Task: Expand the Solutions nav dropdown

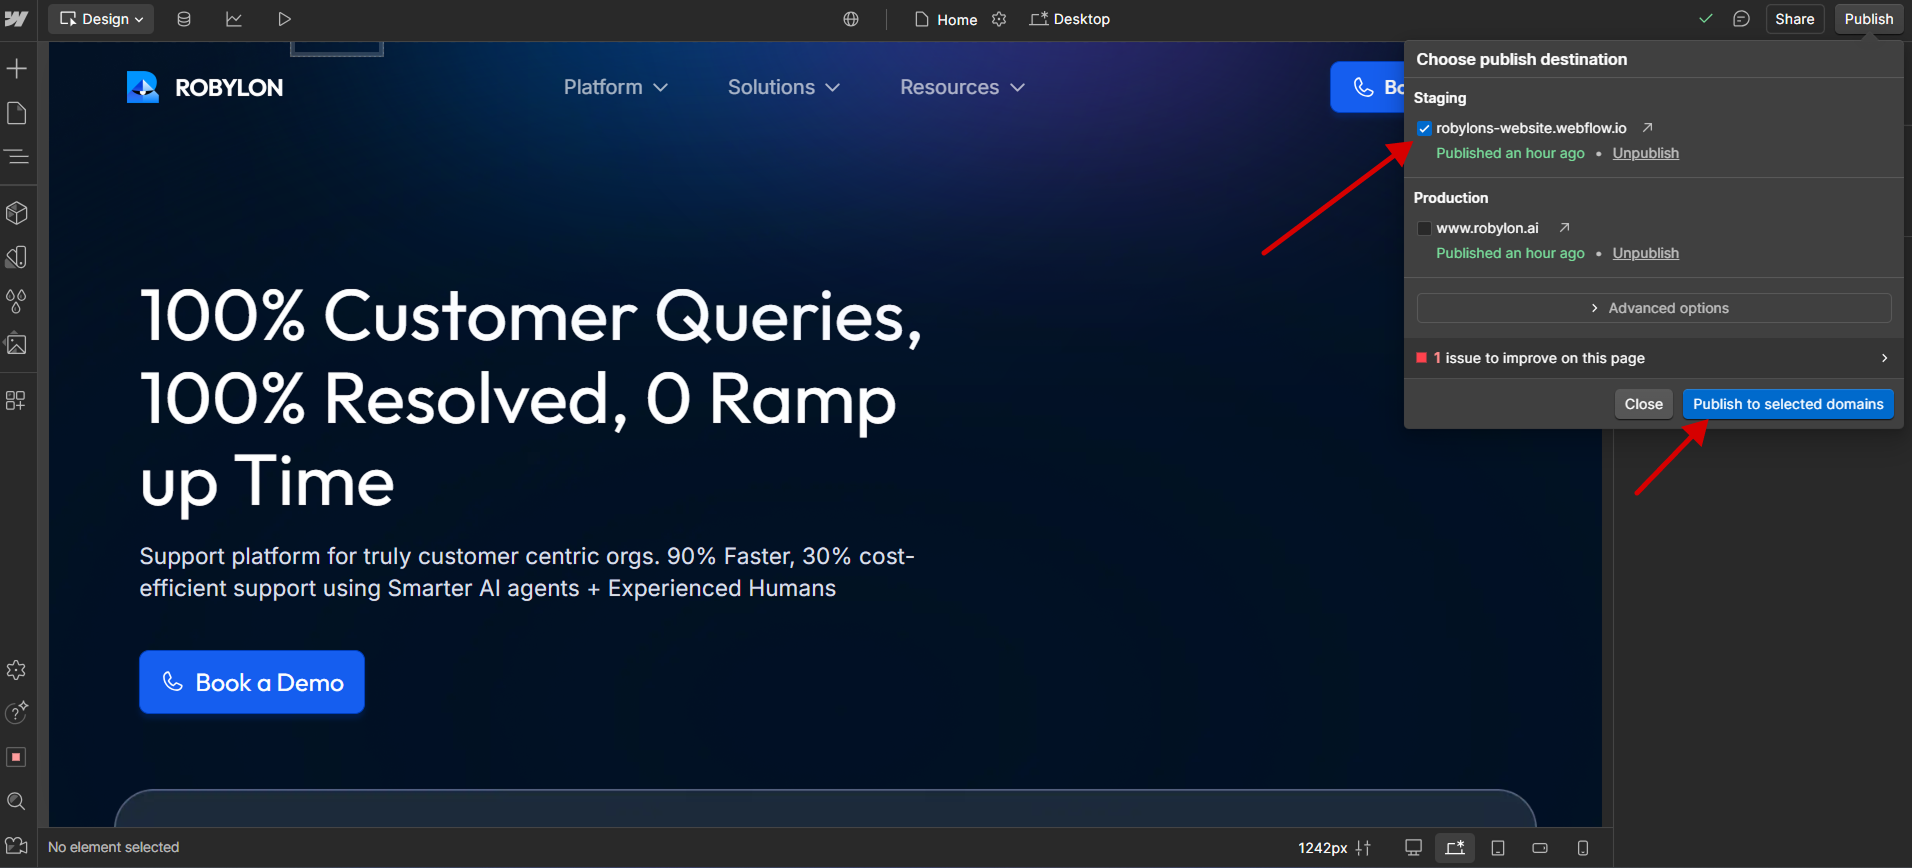Action: 783,87
